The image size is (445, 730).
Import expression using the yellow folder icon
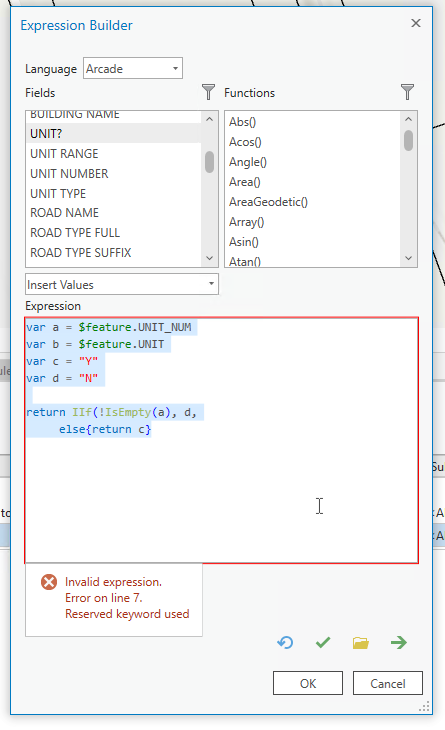point(361,643)
